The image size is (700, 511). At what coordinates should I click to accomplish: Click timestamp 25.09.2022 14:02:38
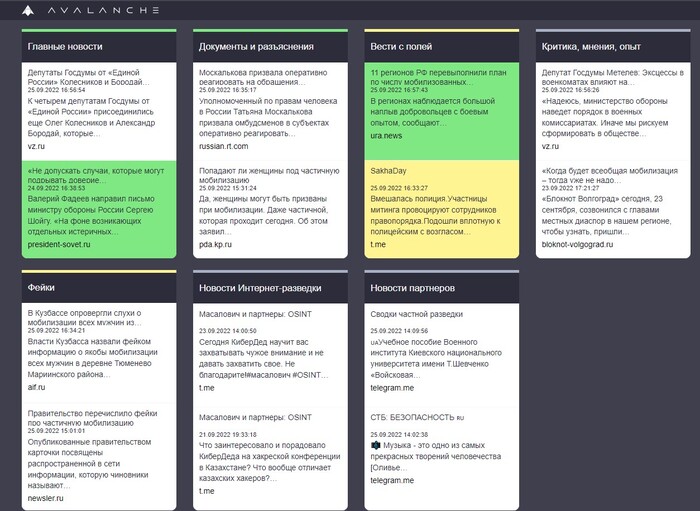(399, 434)
